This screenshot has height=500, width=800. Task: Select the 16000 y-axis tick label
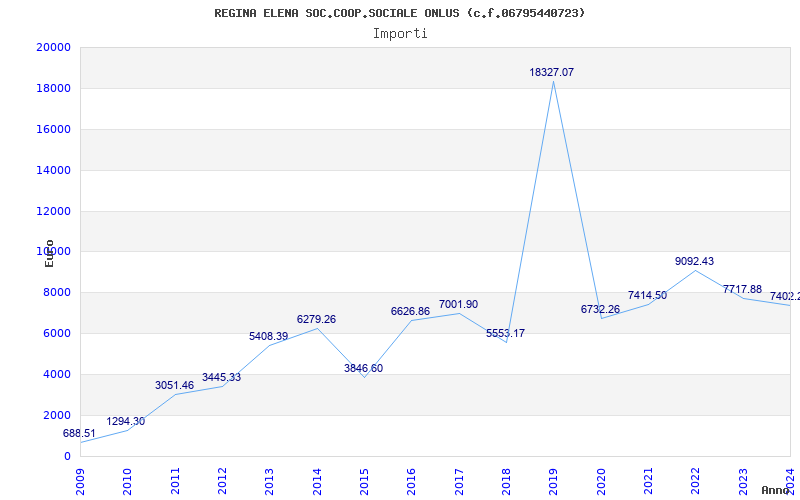(x=54, y=129)
